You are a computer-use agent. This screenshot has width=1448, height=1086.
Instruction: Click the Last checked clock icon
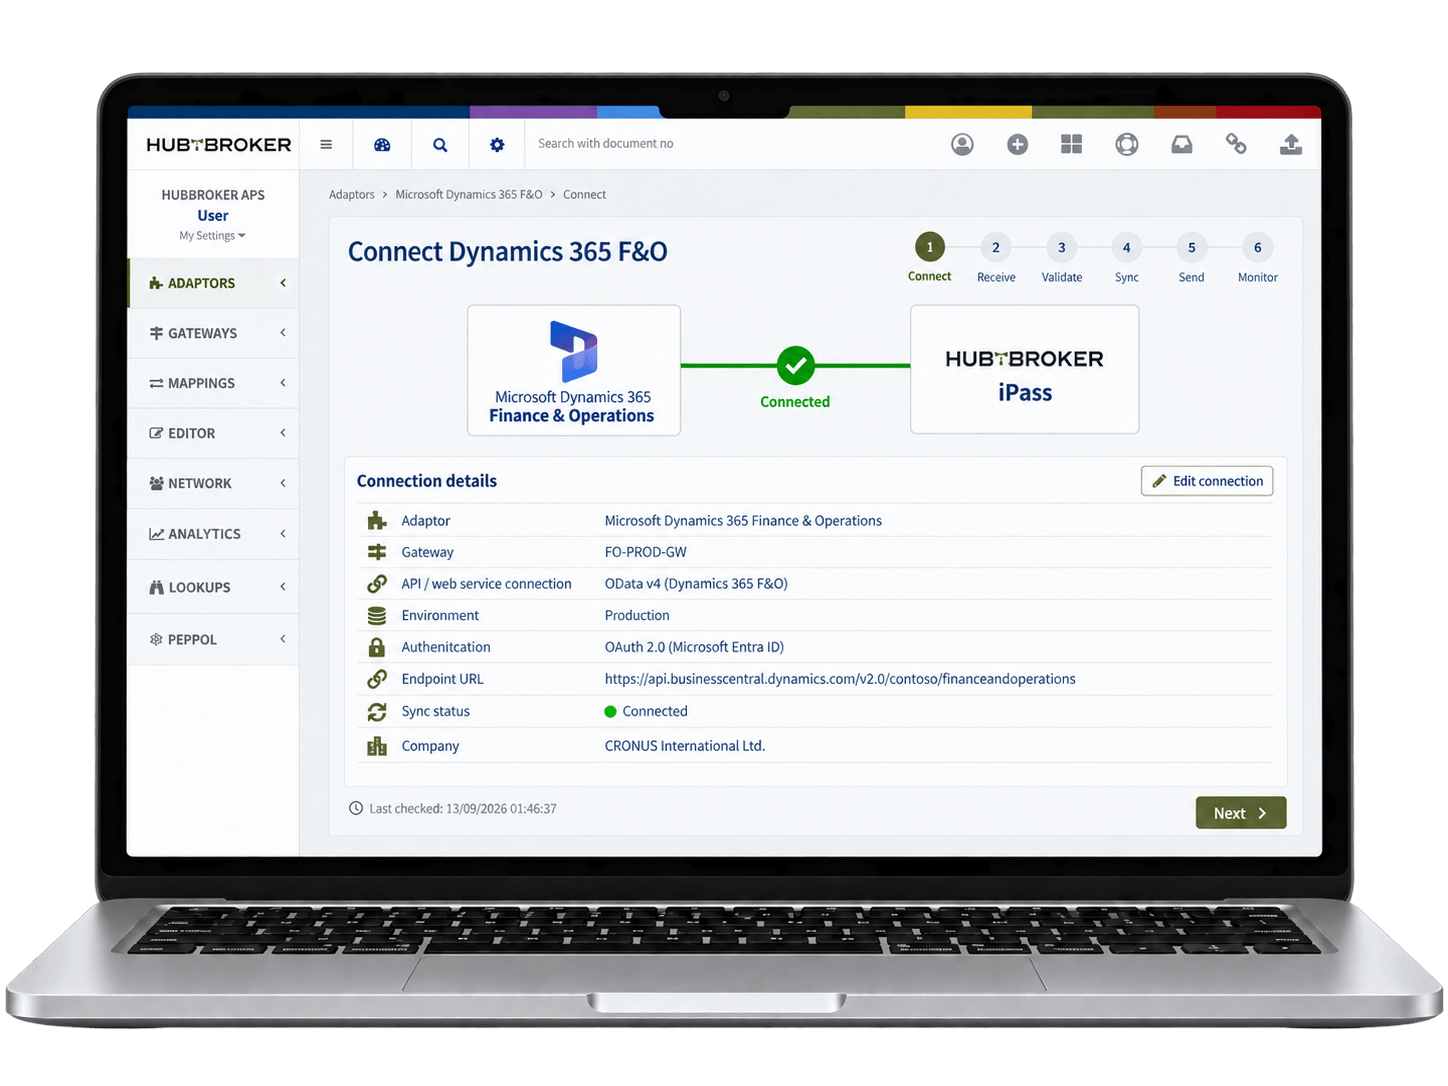[x=356, y=808]
